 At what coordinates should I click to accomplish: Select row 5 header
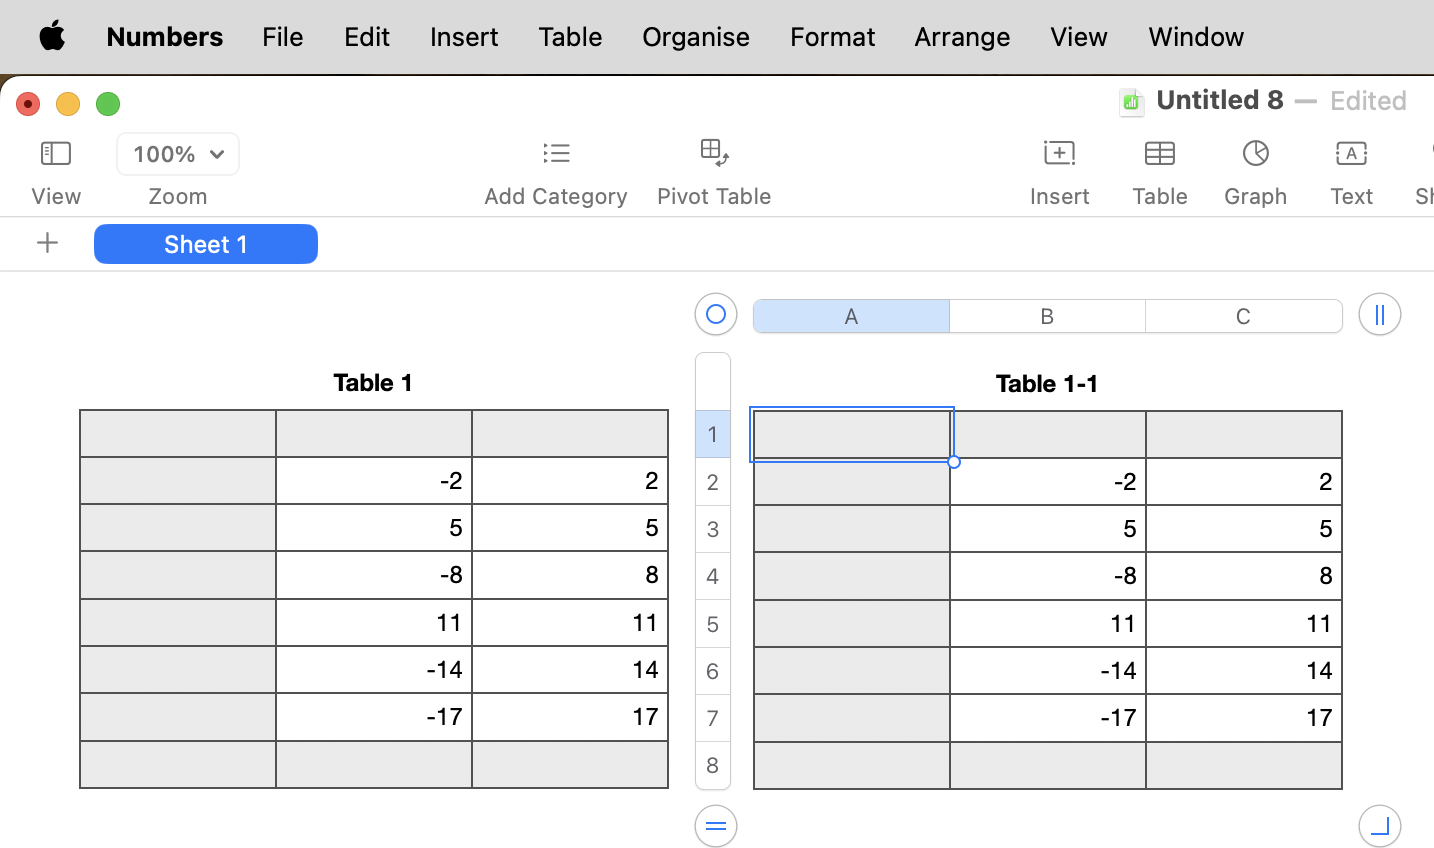click(713, 624)
